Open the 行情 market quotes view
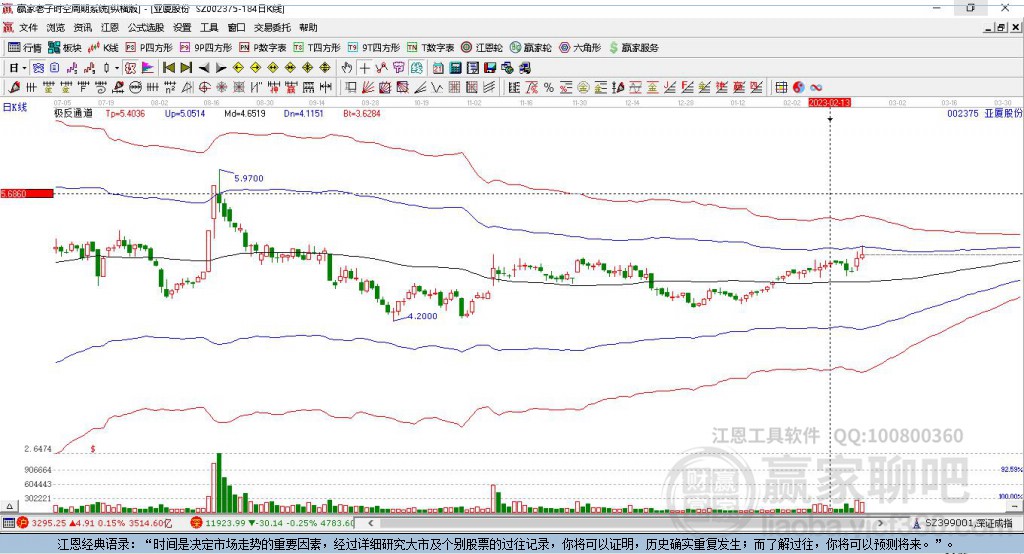Screen dimensions: 1024x554 (x=25, y=47)
